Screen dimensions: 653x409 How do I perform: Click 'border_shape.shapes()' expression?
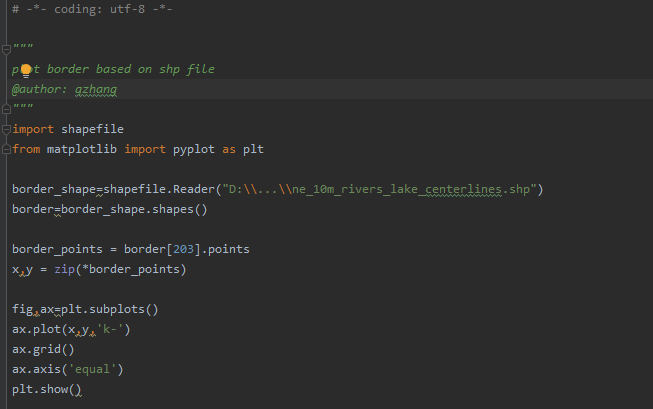click(x=134, y=209)
